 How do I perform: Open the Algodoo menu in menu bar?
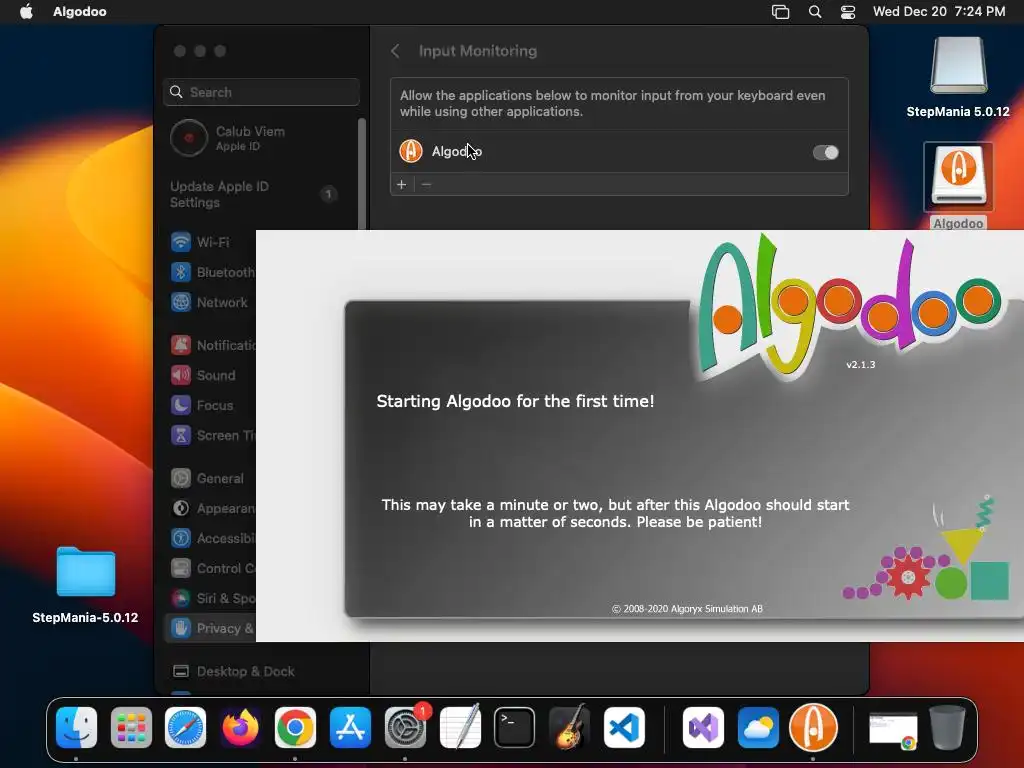point(80,11)
